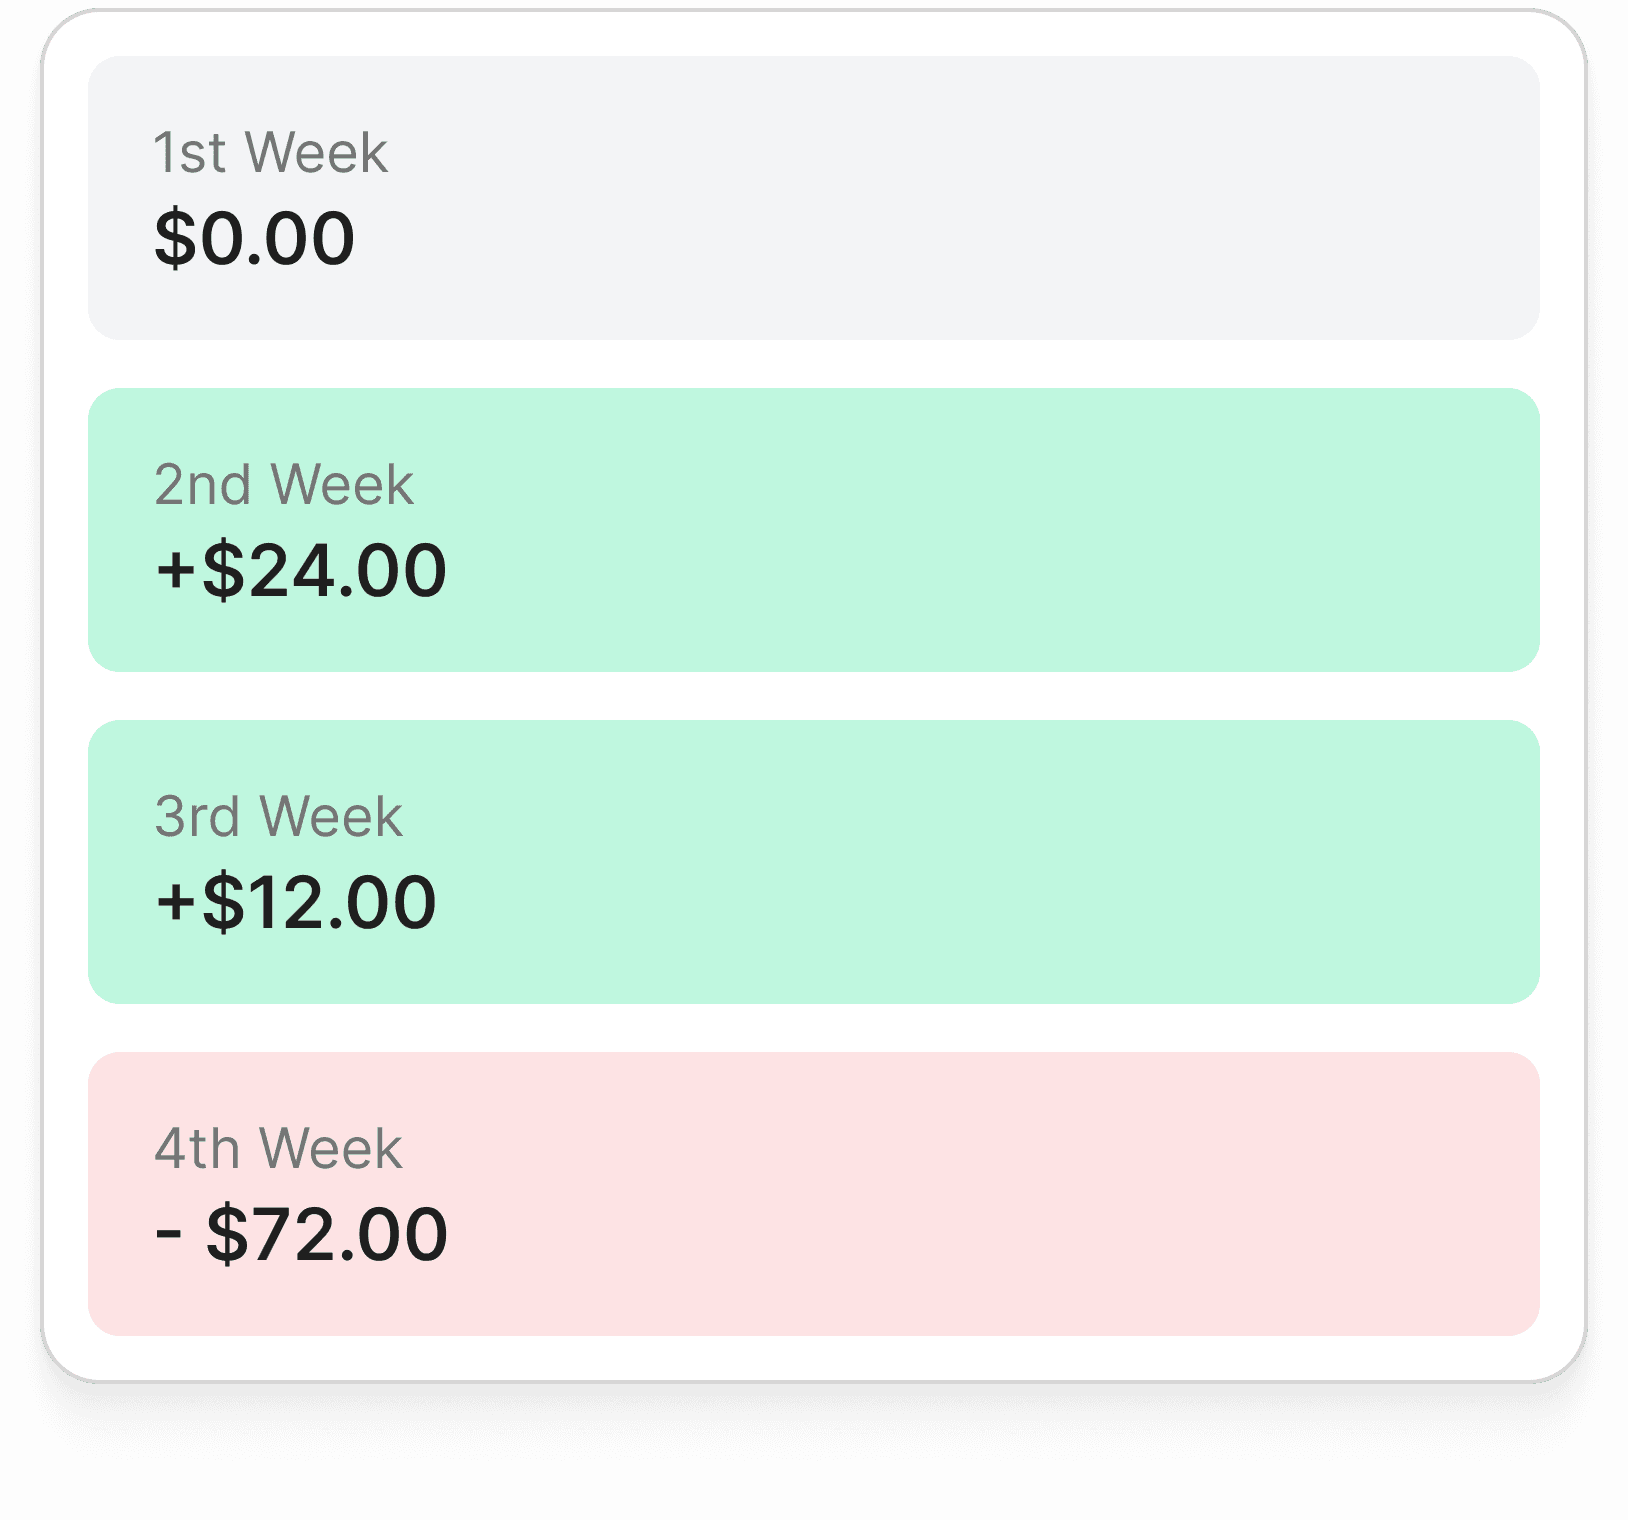Click the plus sign before $24.00
1628x1520 pixels.
[176, 571]
